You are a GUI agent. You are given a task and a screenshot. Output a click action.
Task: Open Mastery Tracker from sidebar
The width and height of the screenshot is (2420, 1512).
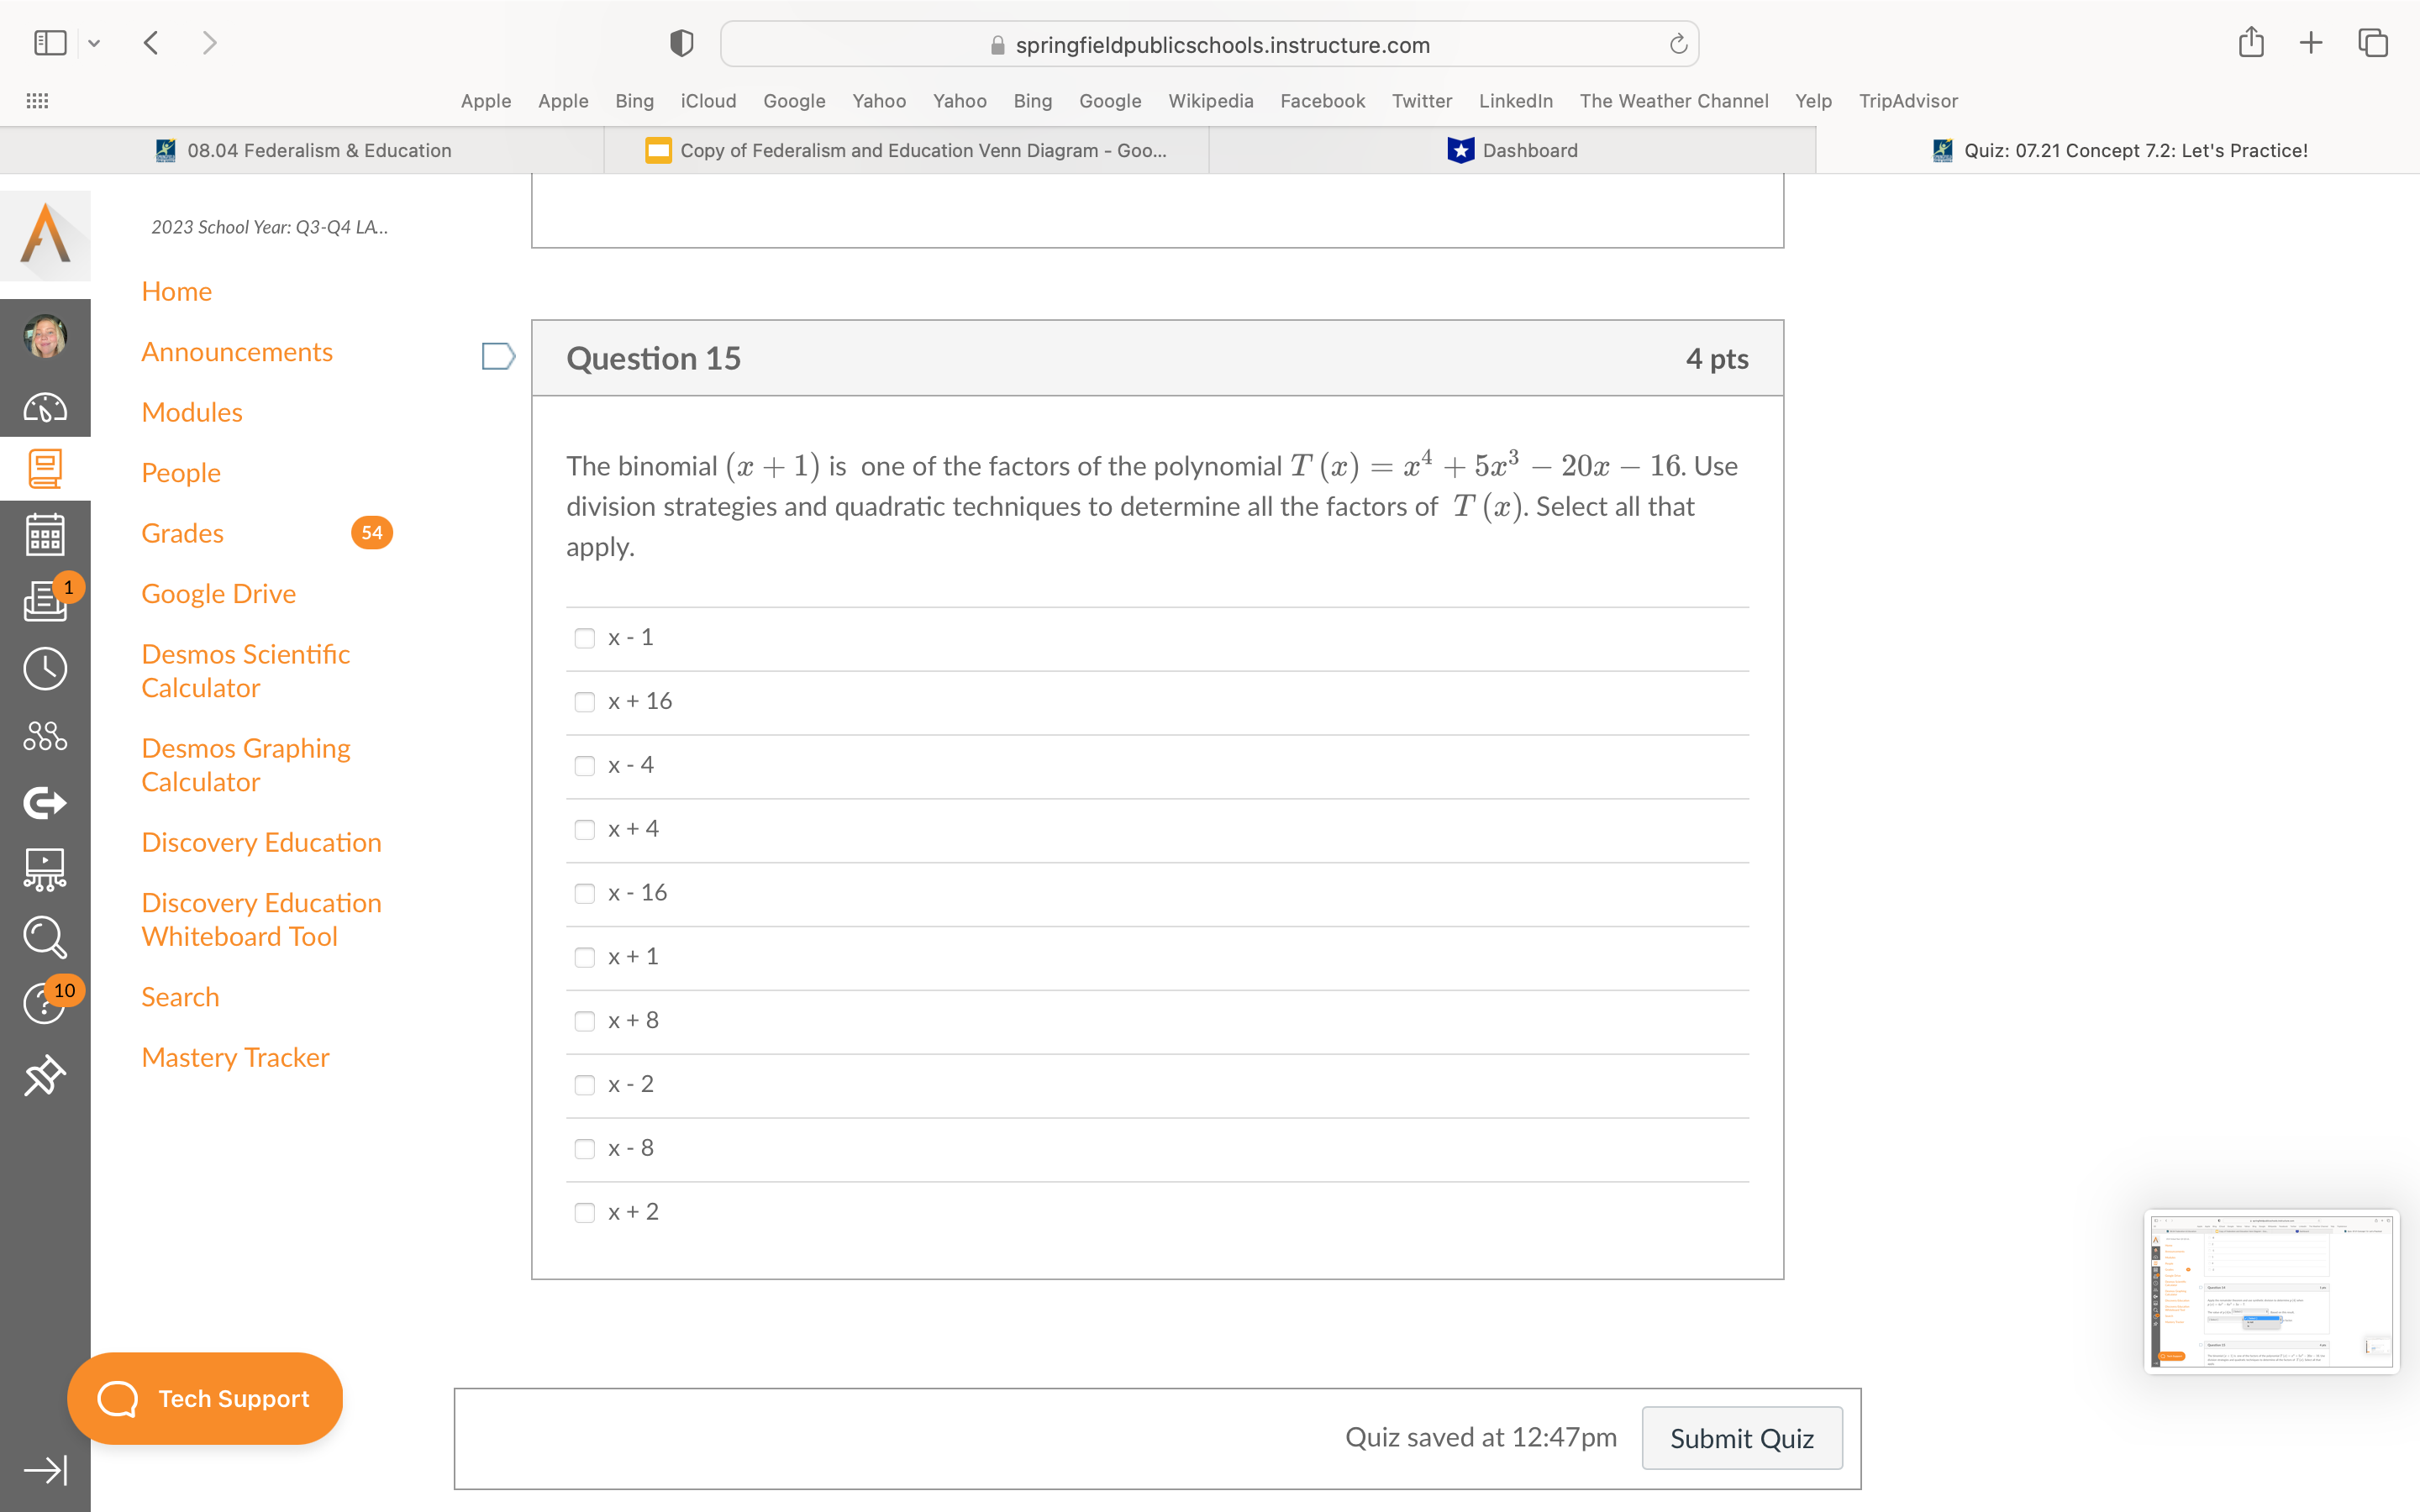coord(235,1054)
